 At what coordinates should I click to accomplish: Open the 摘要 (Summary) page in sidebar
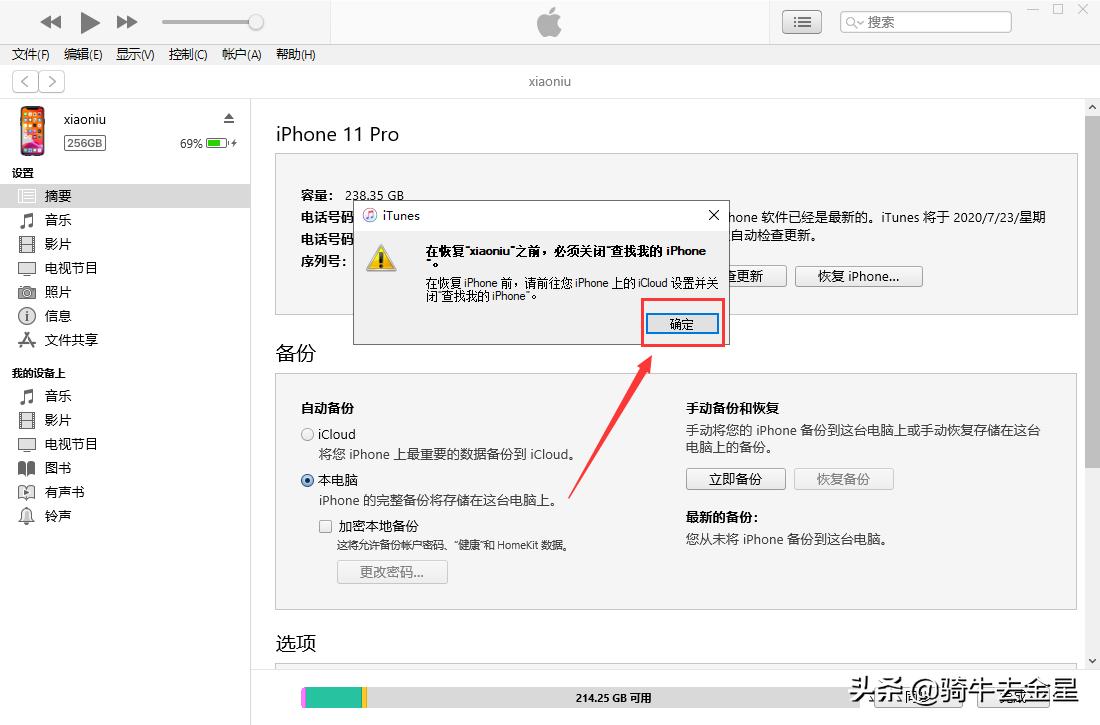pos(58,195)
